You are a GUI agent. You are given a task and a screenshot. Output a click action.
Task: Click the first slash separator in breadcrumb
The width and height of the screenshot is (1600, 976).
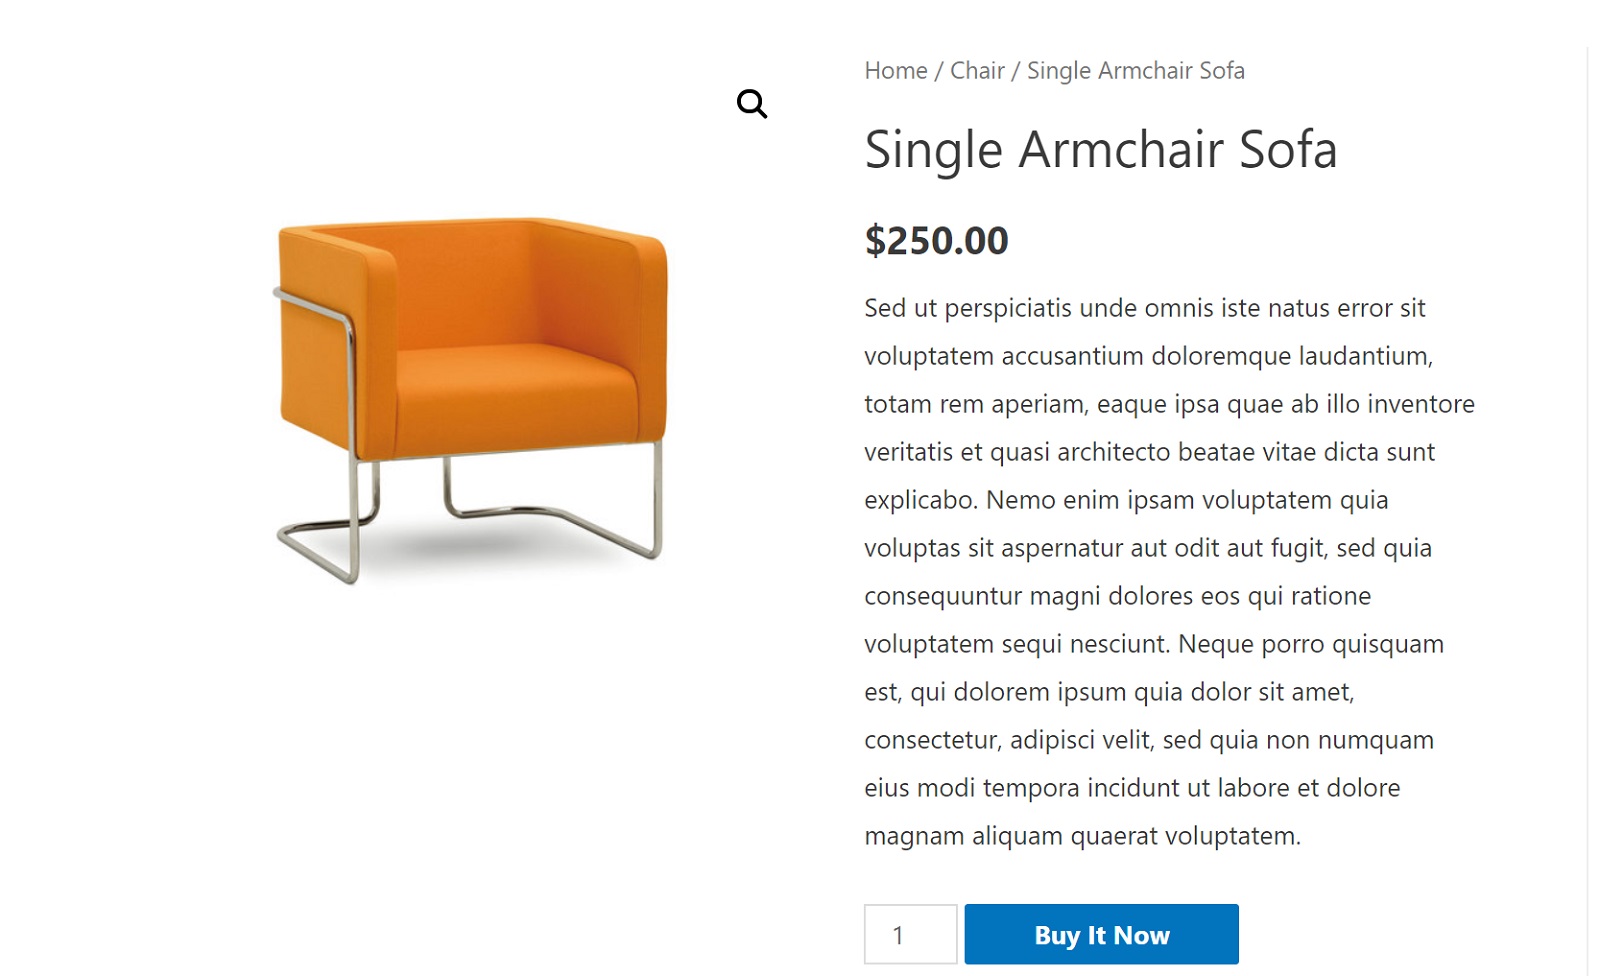(x=939, y=71)
